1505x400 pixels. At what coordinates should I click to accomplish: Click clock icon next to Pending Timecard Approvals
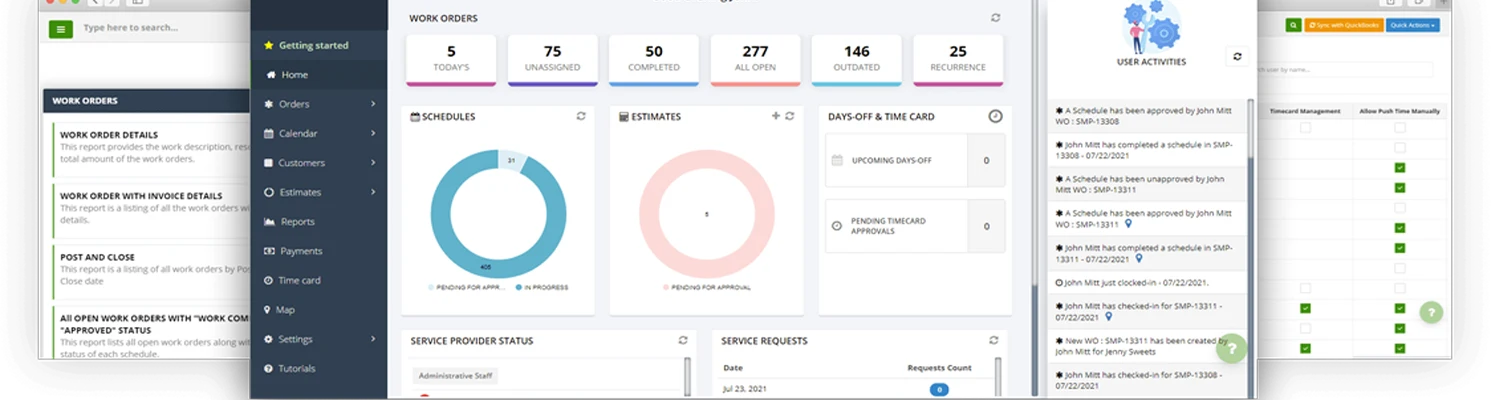pos(837,226)
